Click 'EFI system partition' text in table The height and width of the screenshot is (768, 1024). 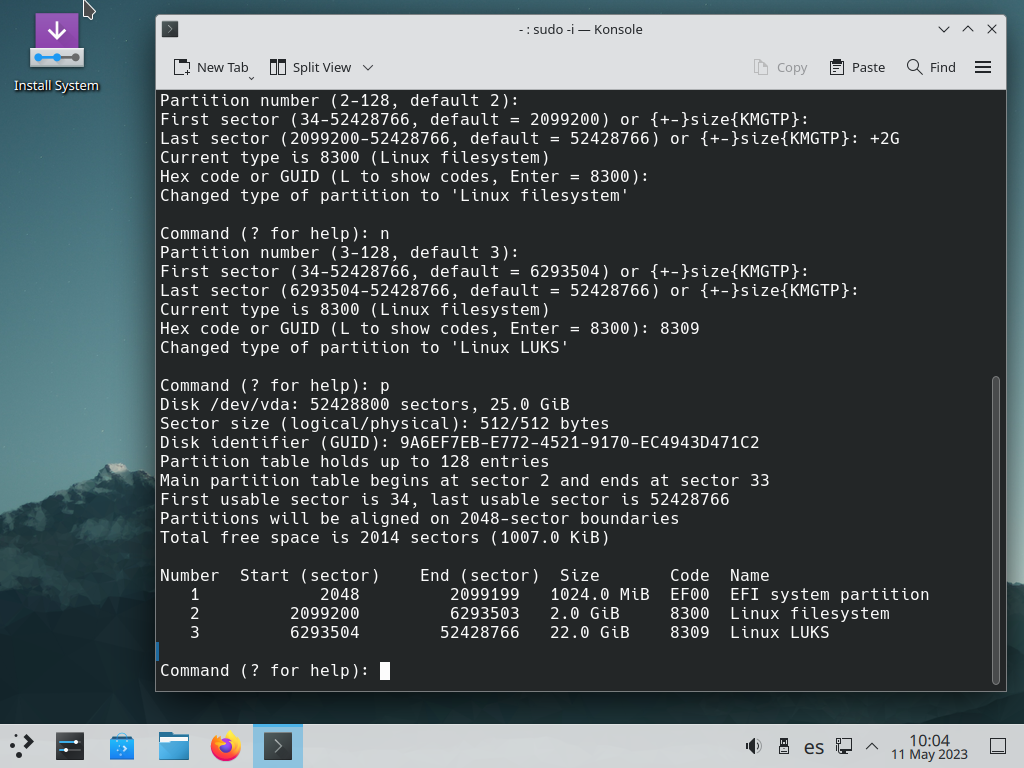[x=829, y=595]
